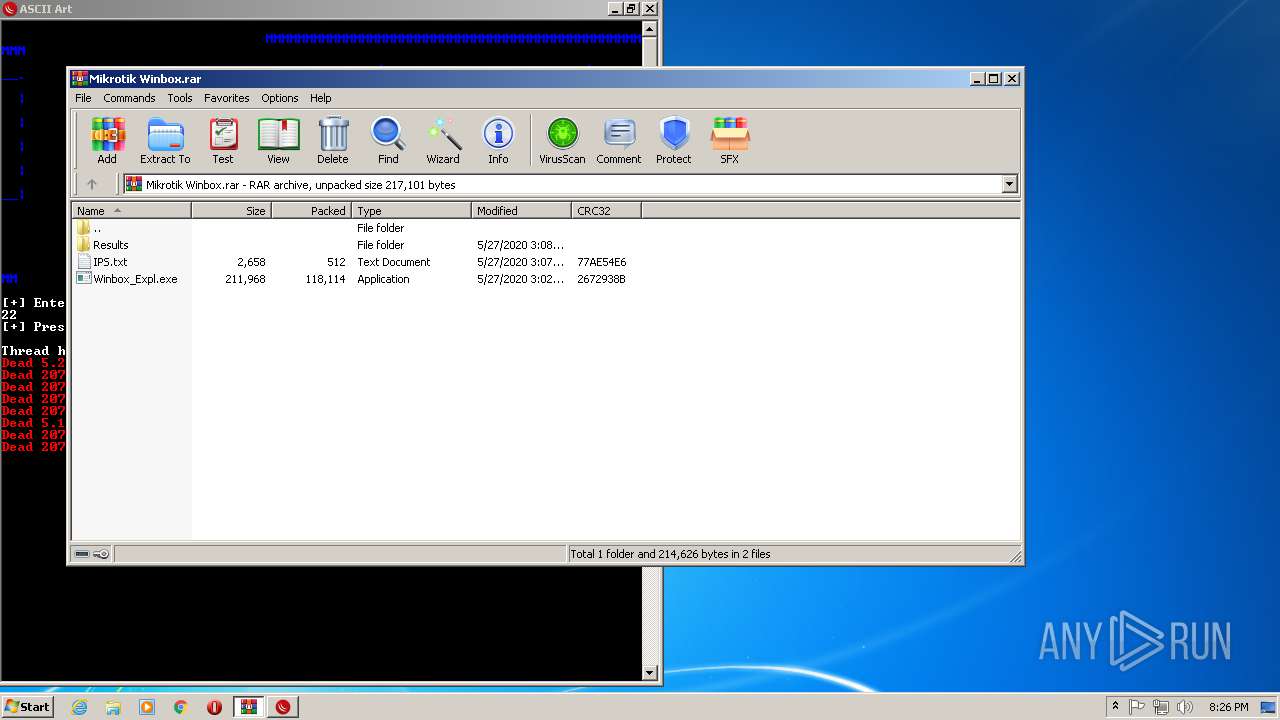Open the Tools menu
1280x720 pixels.
click(x=180, y=98)
